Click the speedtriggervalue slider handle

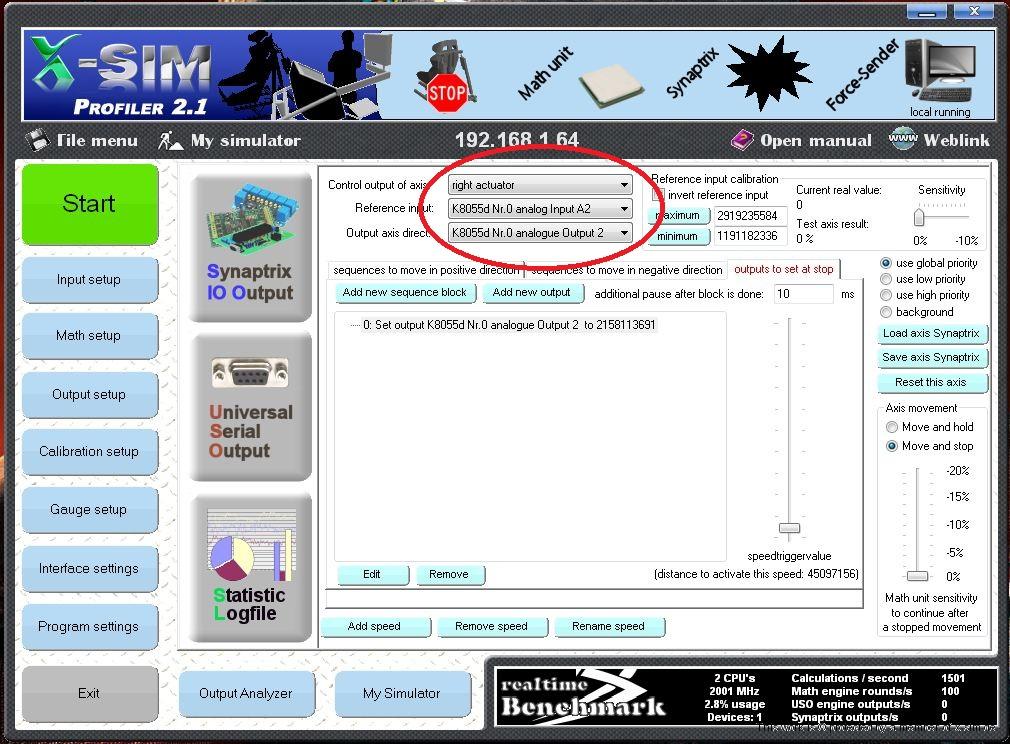[x=790, y=527]
